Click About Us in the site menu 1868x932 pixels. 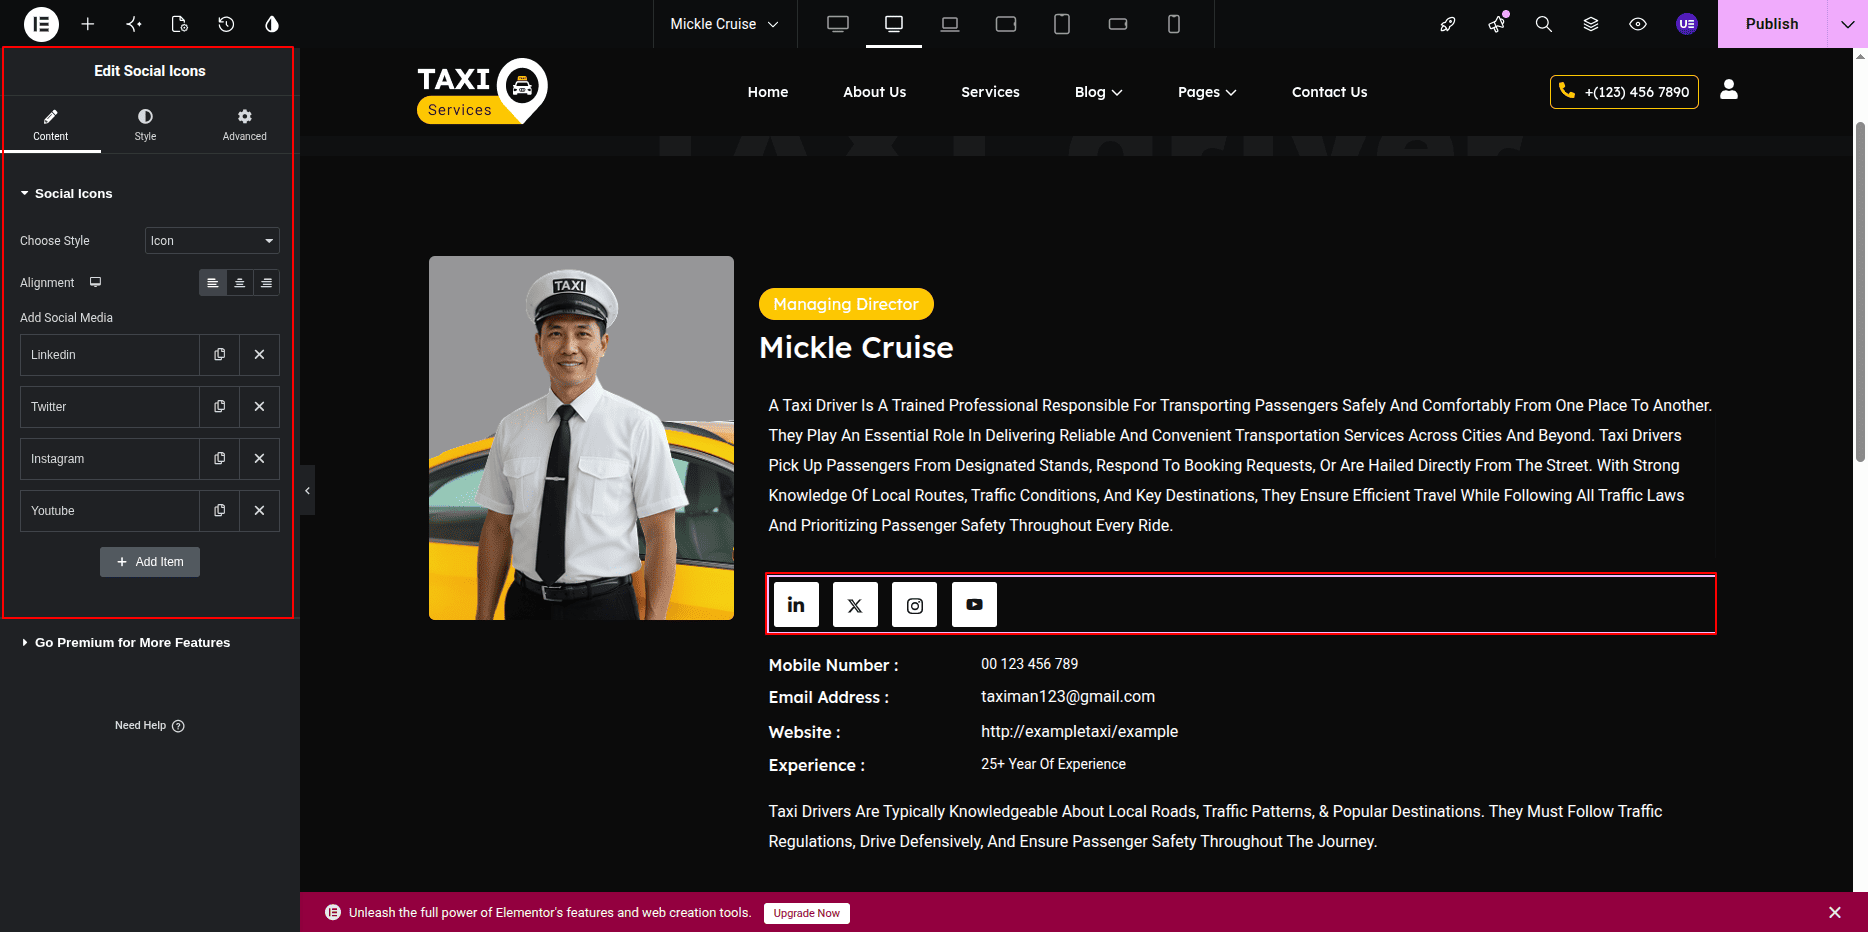click(875, 92)
